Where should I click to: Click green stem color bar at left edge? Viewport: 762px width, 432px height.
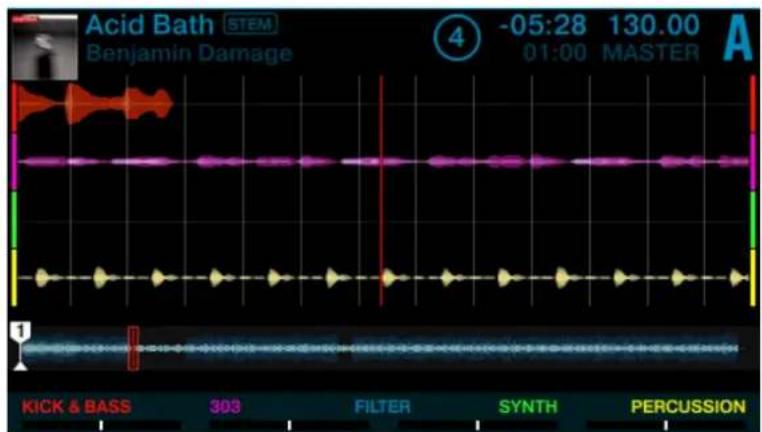click(14, 220)
